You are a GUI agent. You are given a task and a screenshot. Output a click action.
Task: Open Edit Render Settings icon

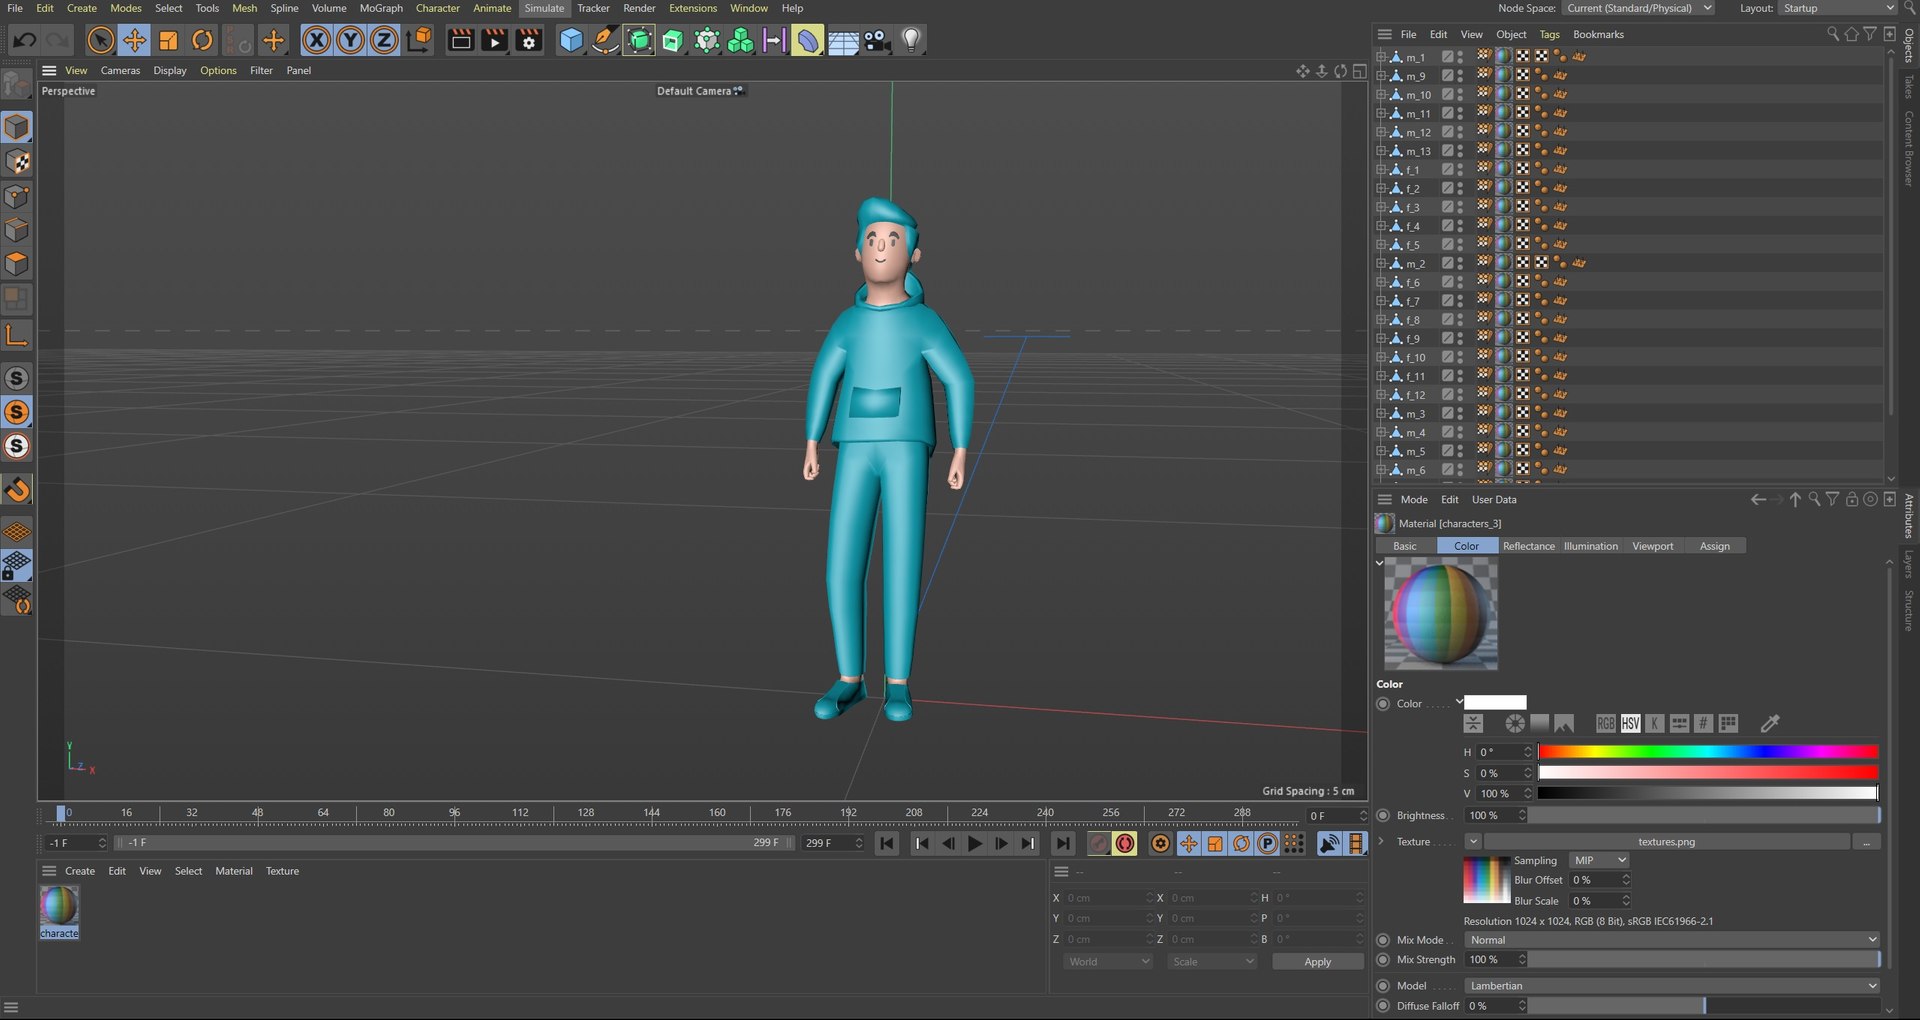(x=529, y=41)
